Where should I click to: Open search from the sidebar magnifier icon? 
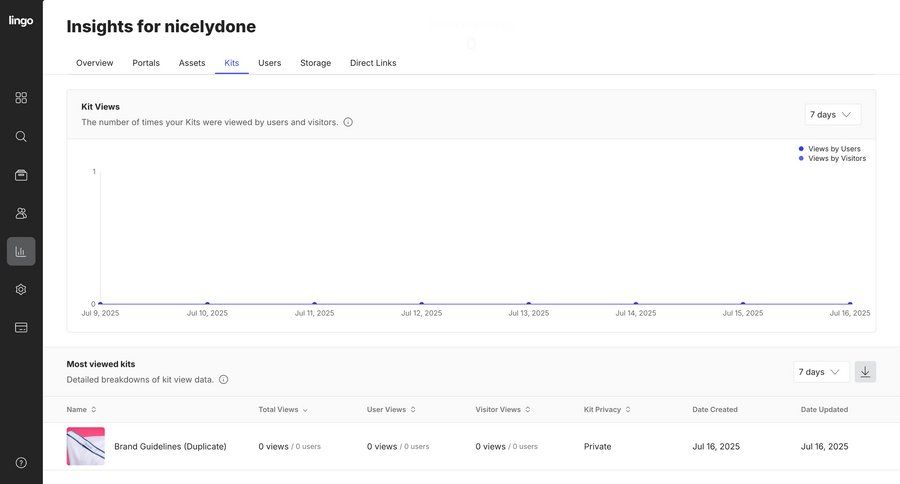pyautogui.click(x=21, y=136)
